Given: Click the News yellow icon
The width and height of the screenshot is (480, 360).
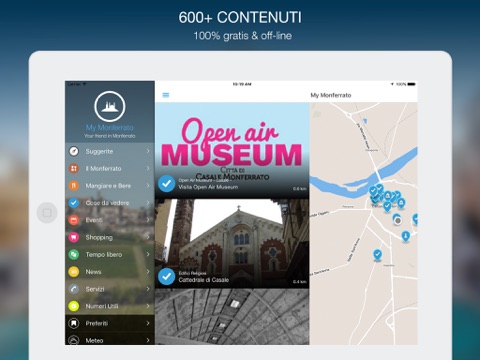Looking at the screenshot, I should (x=74, y=272).
